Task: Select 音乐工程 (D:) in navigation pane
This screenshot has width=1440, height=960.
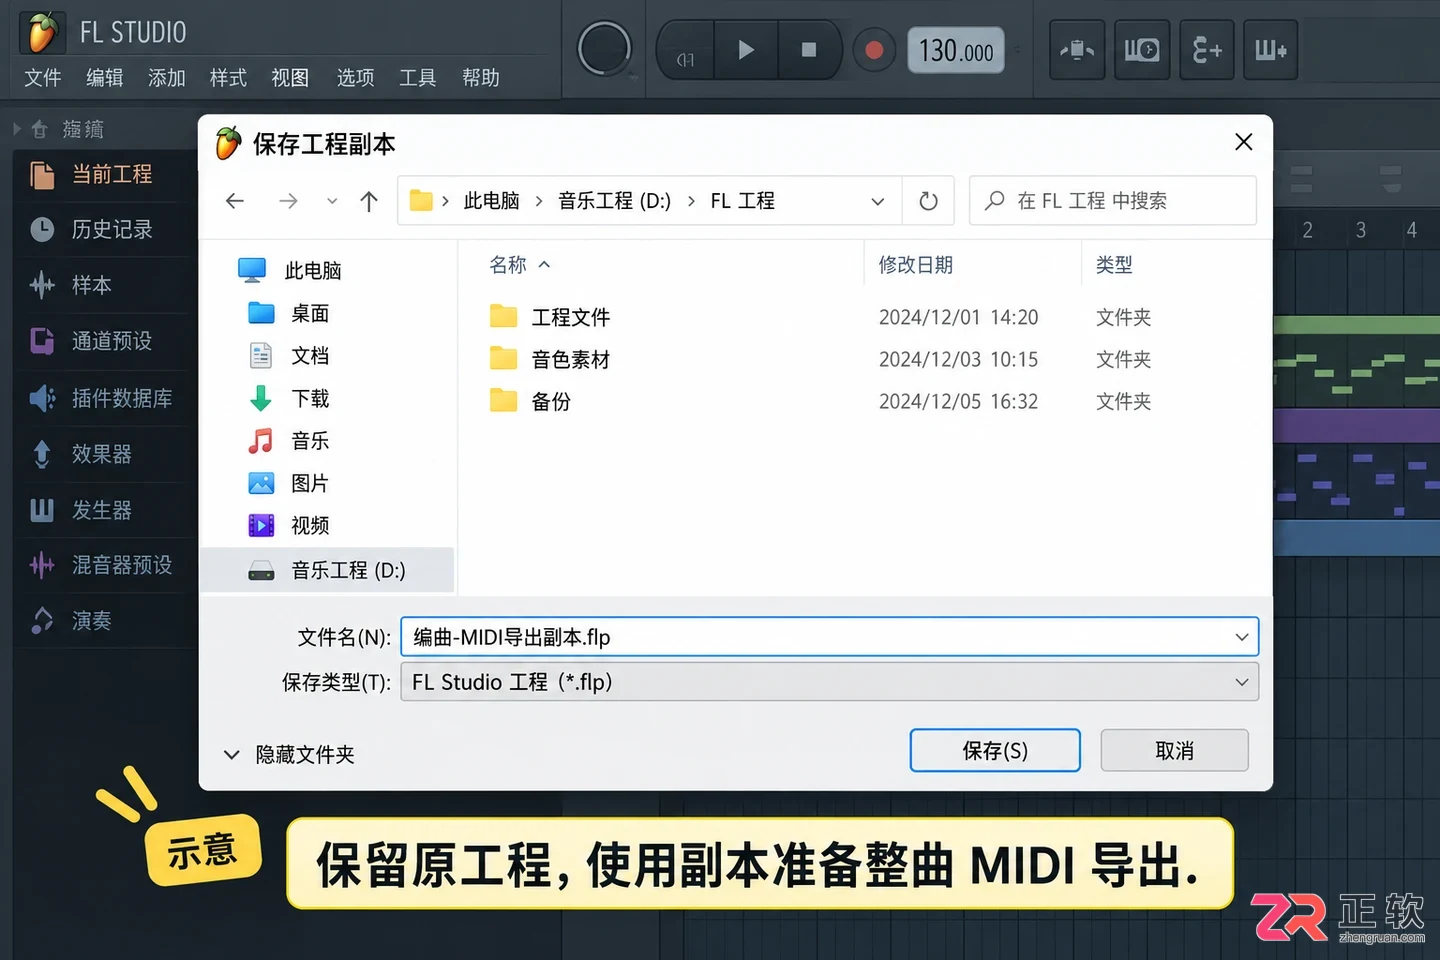Action: click(x=327, y=570)
